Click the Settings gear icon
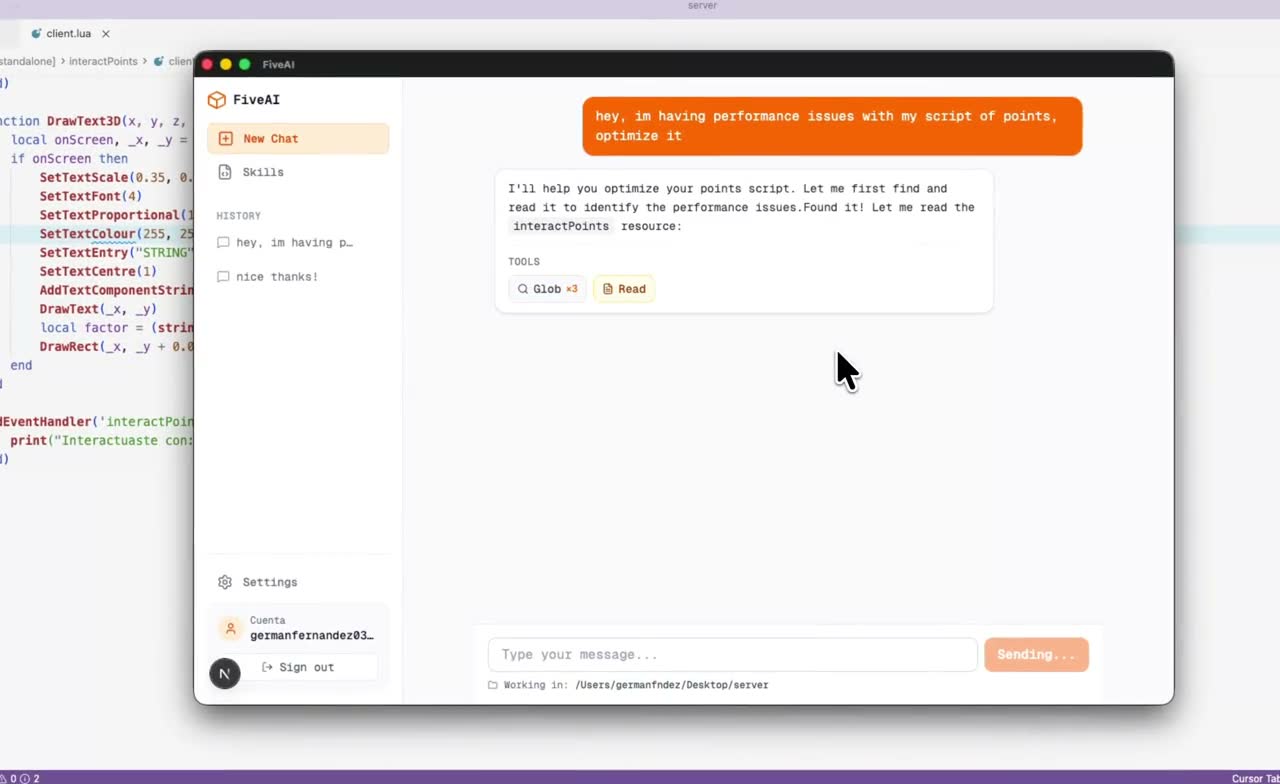Viewport: 1280px width, 784px height. click(225, 582)
